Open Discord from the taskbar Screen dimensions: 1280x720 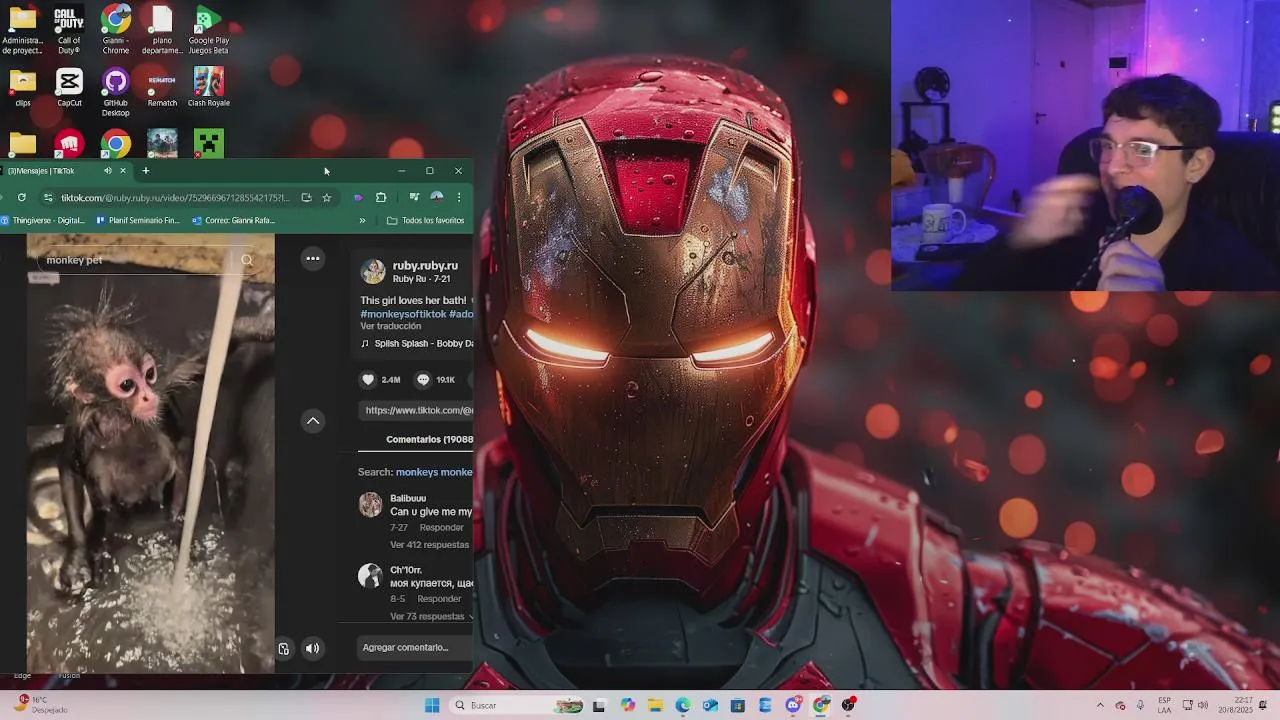(x=793, y=705)
